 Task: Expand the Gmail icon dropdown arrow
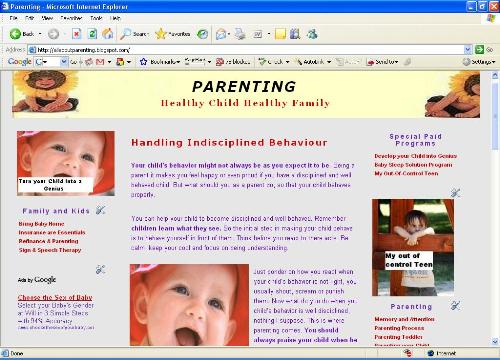click(109, 62)
